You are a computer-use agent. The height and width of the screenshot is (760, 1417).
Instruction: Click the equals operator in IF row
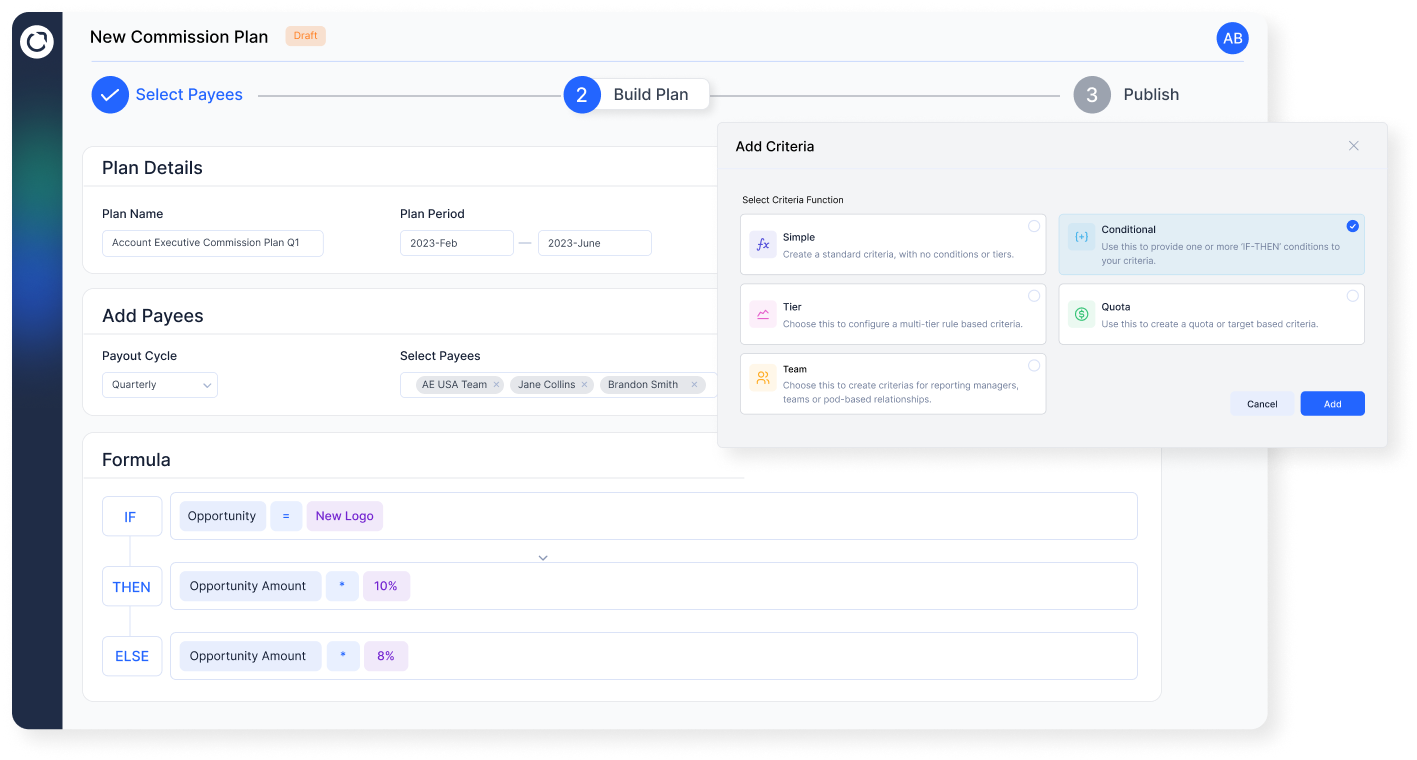click(286, 516)
